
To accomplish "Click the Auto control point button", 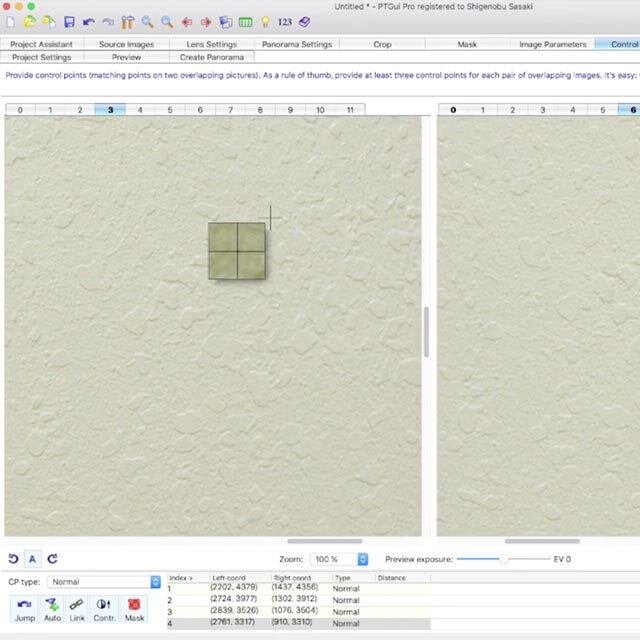I will tap(52, 609).
